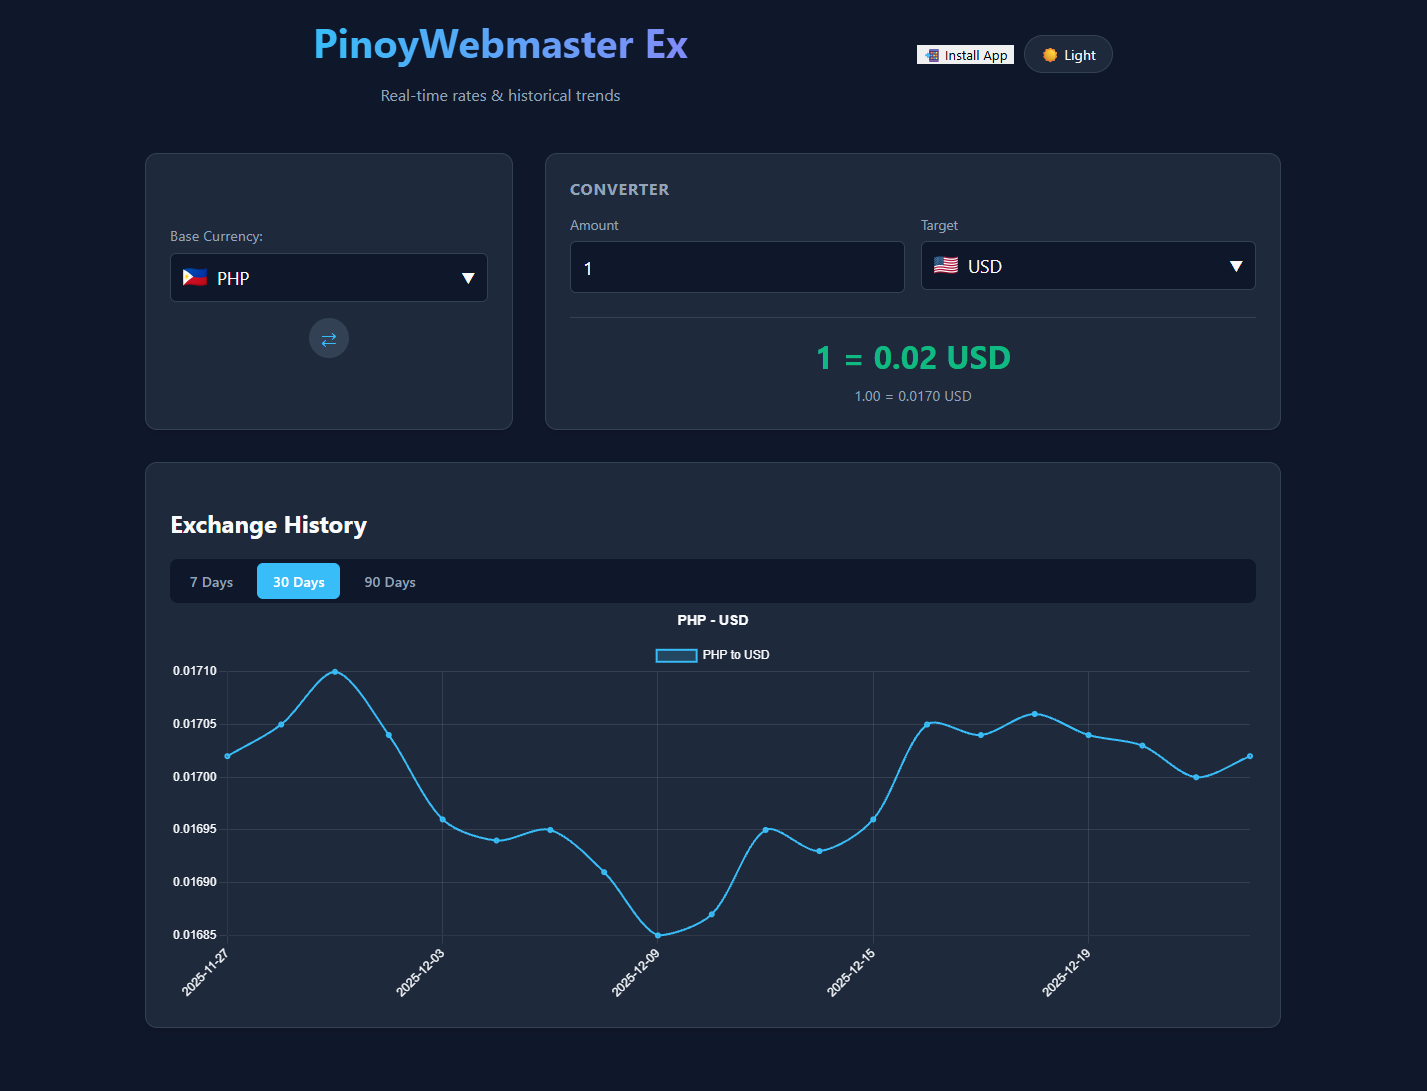Click the Install App button
Viewport: 1427px width, 1091px height.
pyautogui.click(x=964, y=54)
